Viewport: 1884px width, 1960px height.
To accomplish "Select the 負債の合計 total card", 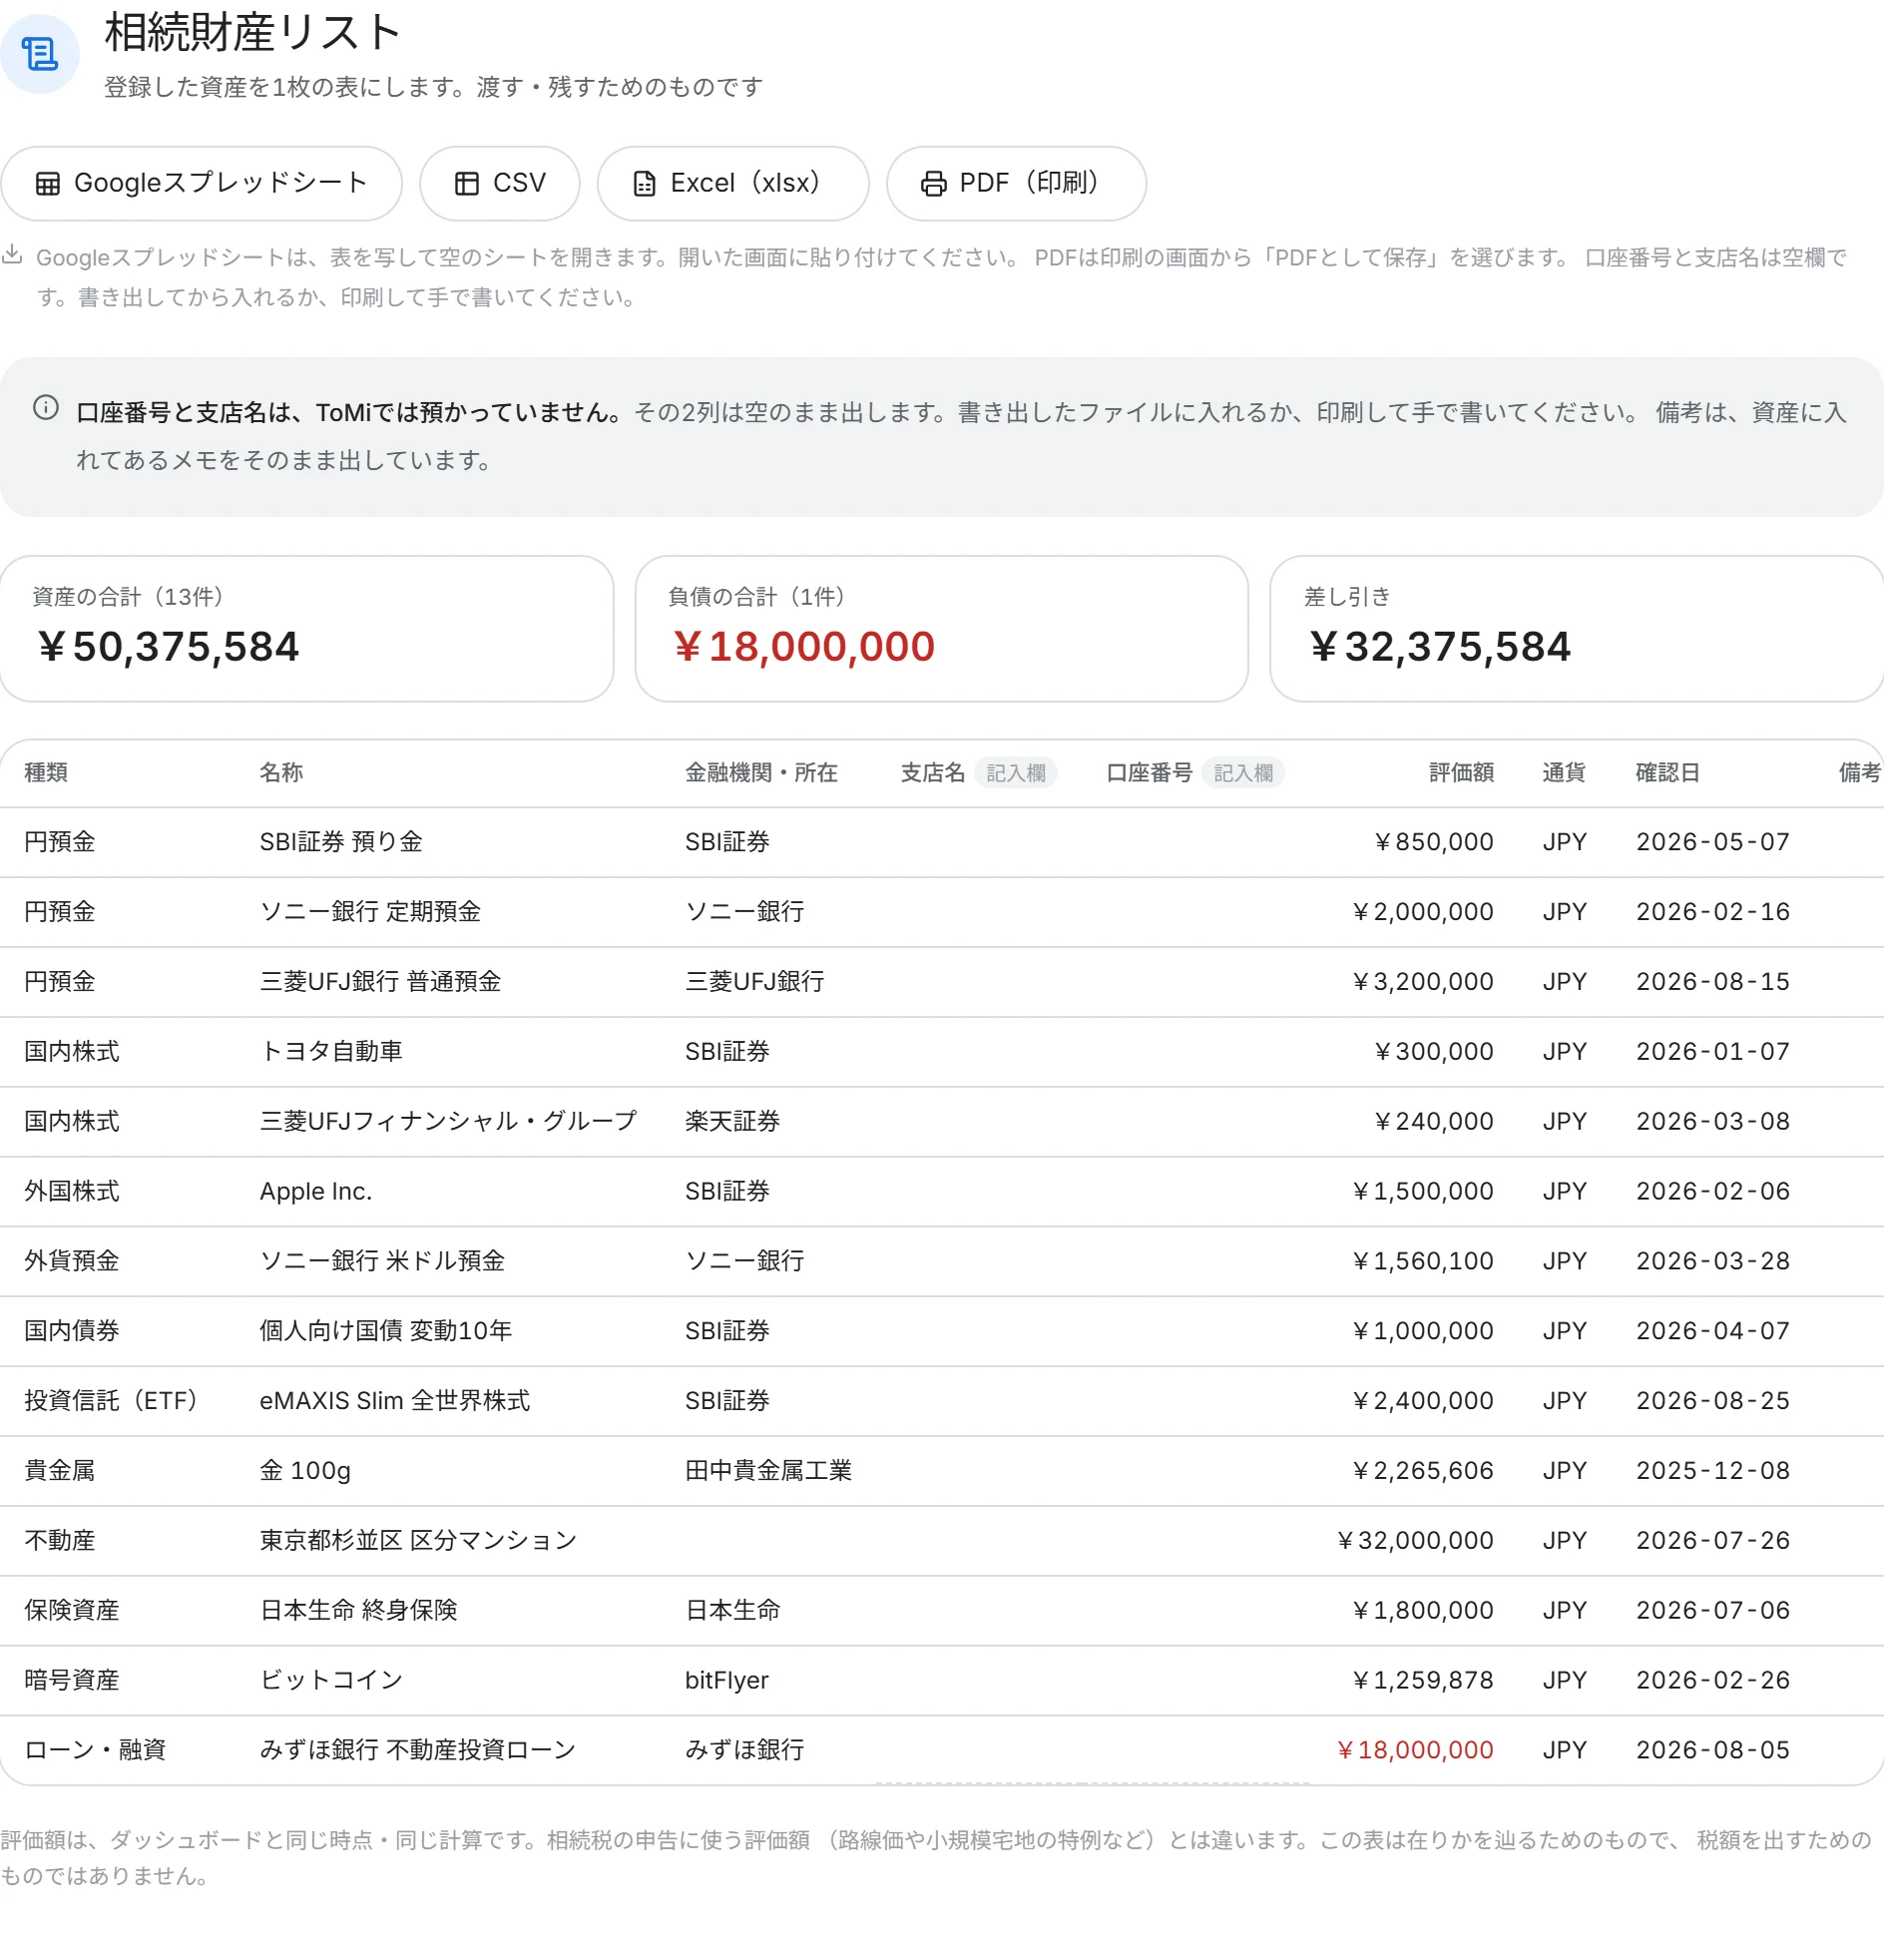I will click(x=941, y=629).
